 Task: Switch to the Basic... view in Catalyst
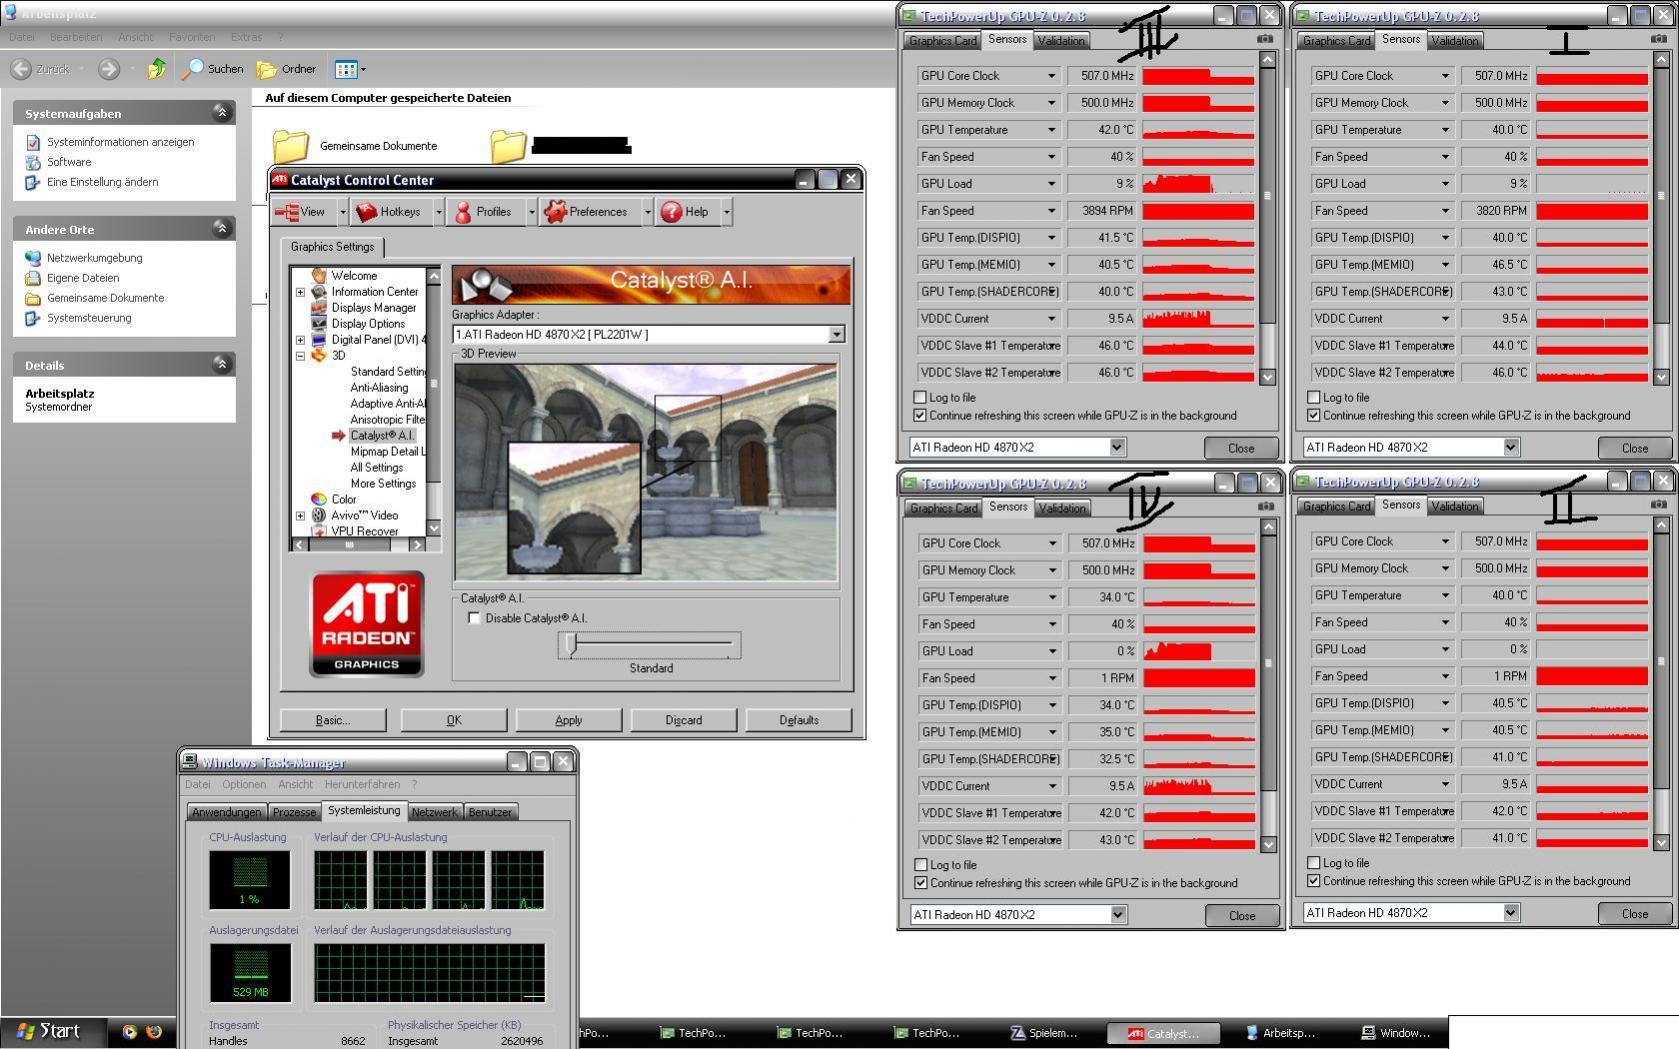point(333,720)
